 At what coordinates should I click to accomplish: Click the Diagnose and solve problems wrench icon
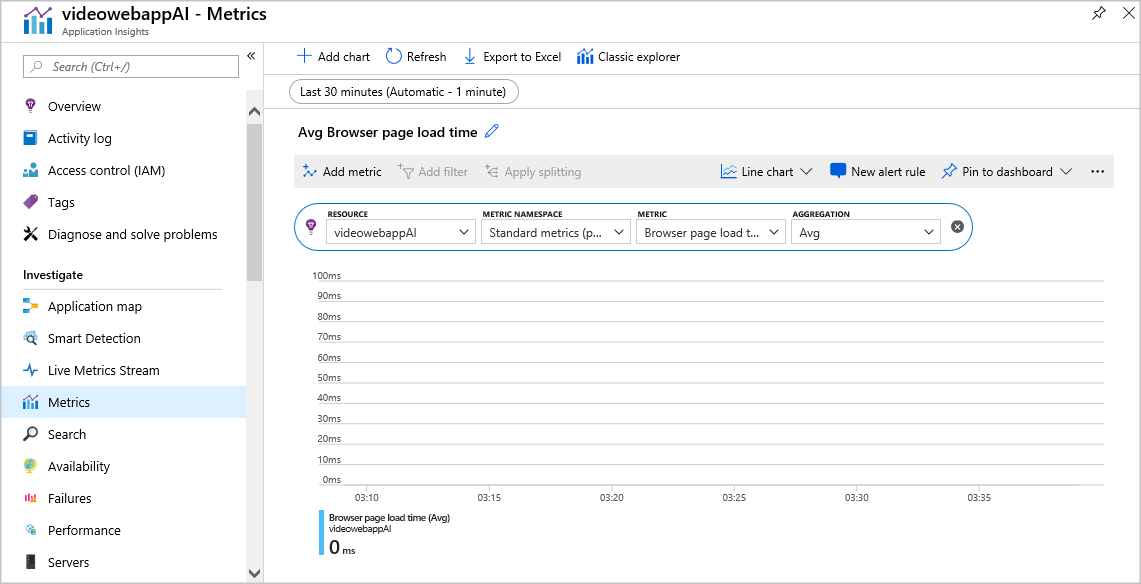point(30,234)
